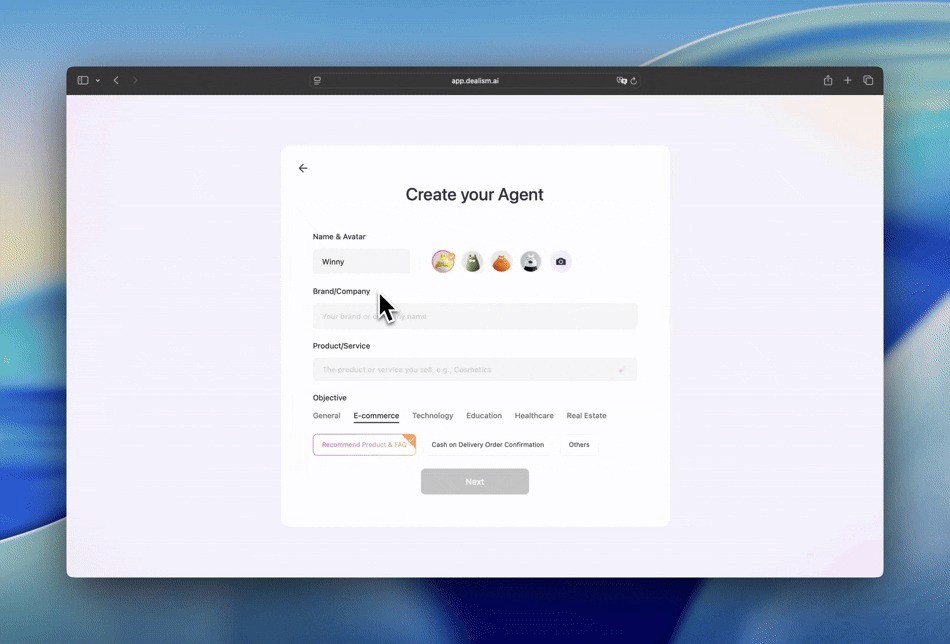This screenshot has width=950, height=644.
Task: Focus the Product/Service input field
Action: (475, 370)
